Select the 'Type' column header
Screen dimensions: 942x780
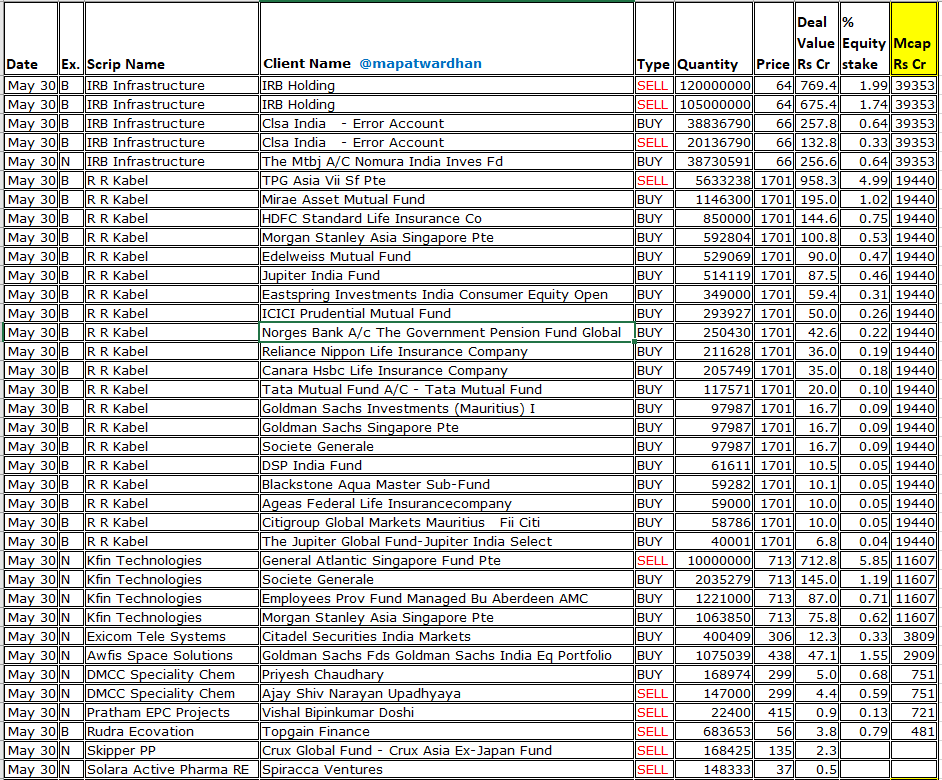[x=654, y=39]
